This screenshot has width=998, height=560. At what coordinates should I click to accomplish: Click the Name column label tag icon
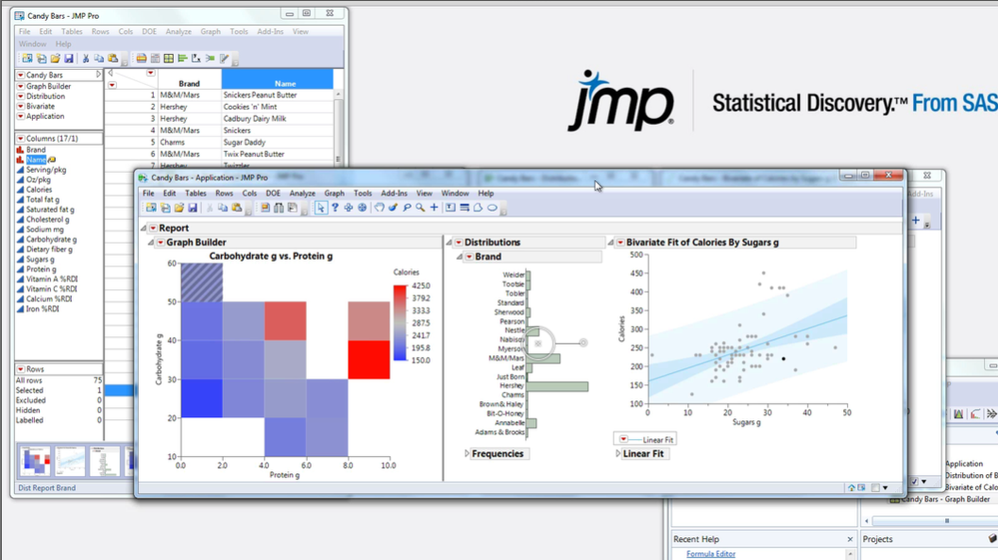pyautogui.click(x=52, y=160)
